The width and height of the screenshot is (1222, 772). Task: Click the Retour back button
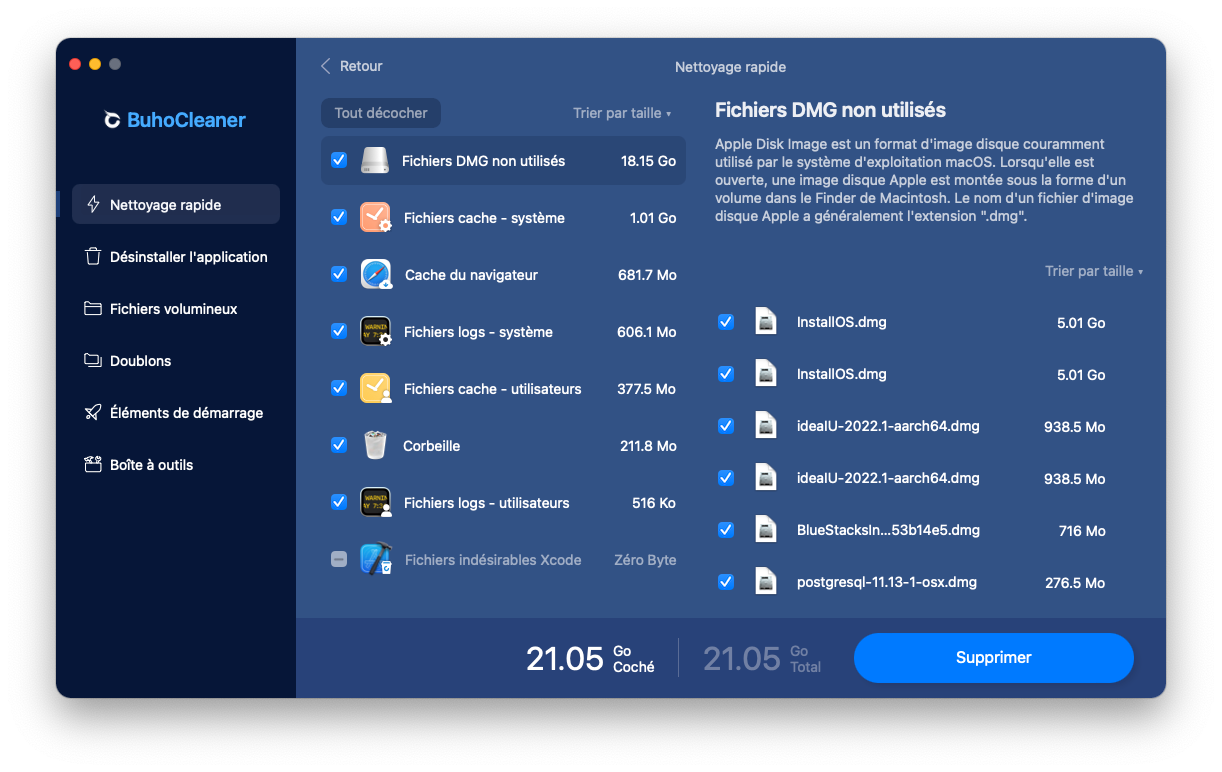(x=351, y=66)
